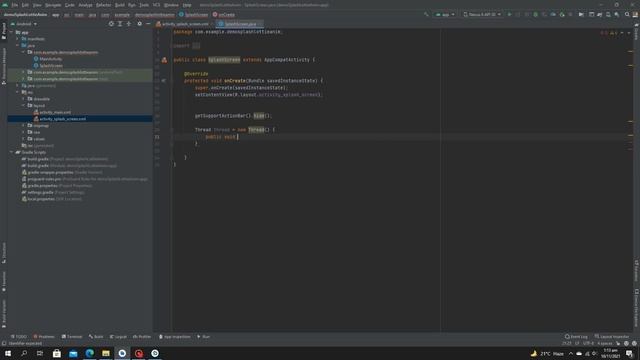
Task: Click the SplashScreen breadcrumb in navigation bar
Action: (x=193, y=15)
